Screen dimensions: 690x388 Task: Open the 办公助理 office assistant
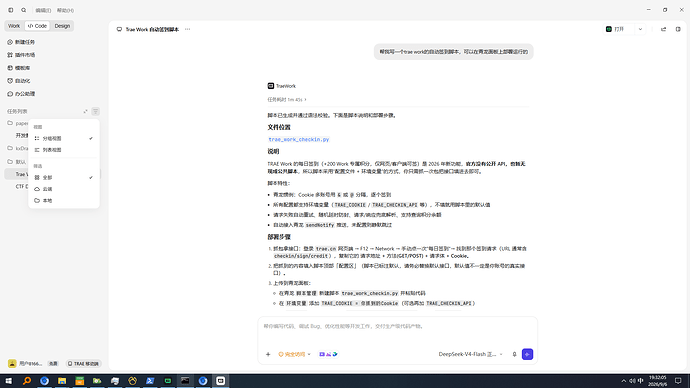pos(21,94)
